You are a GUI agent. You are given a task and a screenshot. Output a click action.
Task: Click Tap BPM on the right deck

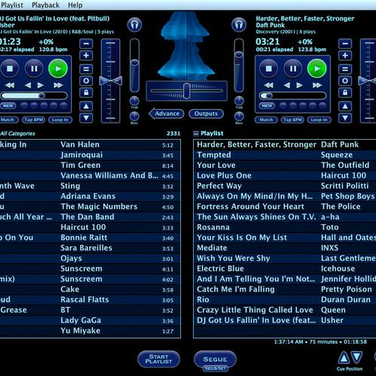(x=293, y=120)
